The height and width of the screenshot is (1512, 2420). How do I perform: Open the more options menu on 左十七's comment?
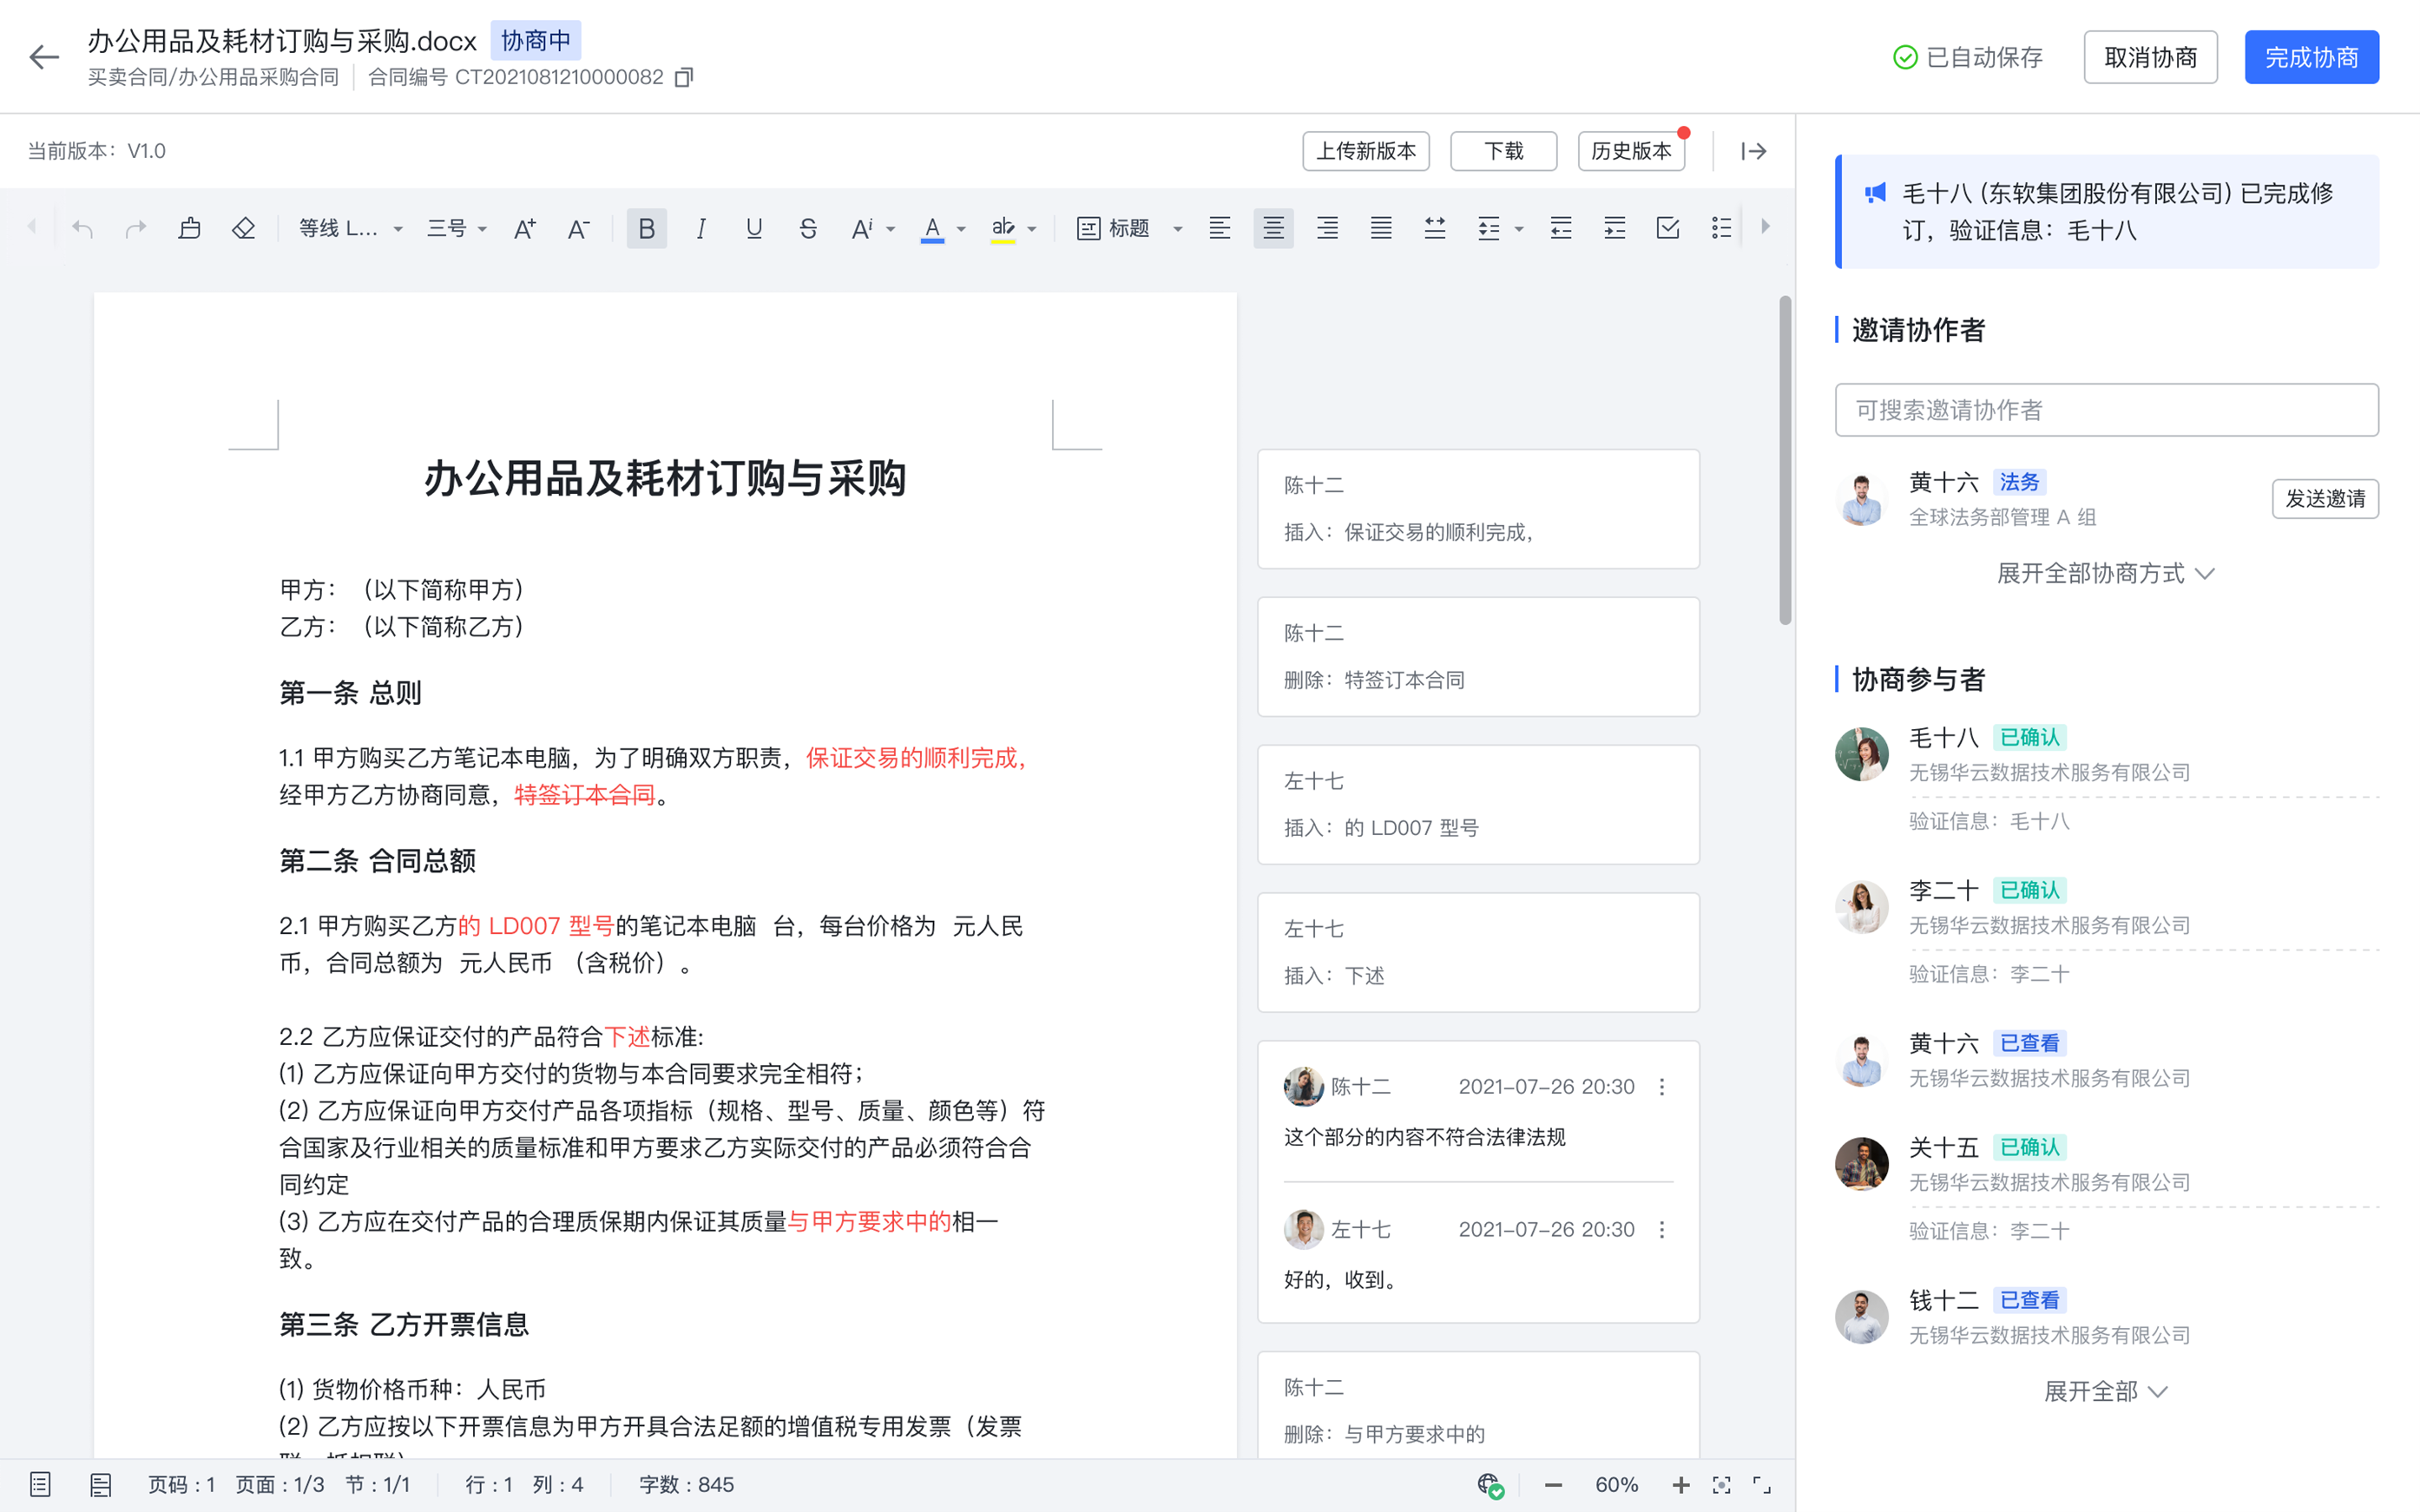pyautogui.click(x=1662, y=1229)
